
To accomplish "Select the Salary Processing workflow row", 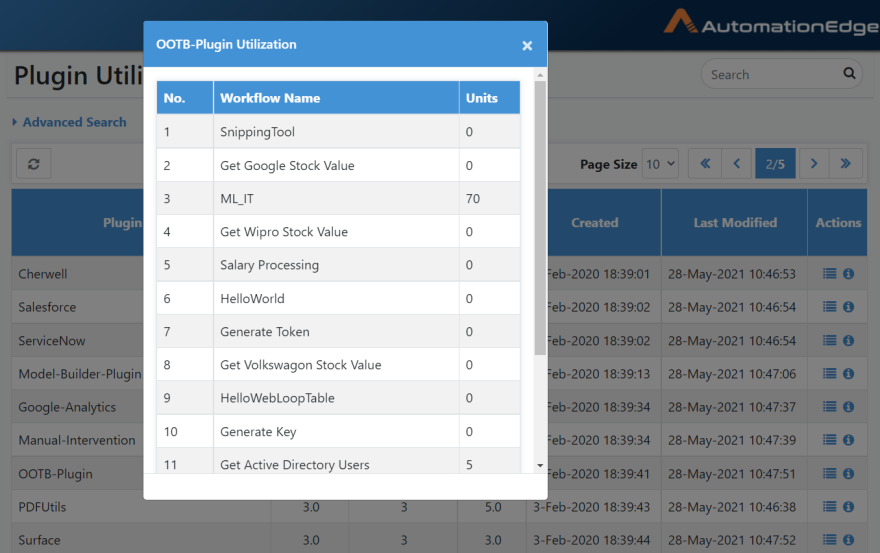I will [338, 264].
